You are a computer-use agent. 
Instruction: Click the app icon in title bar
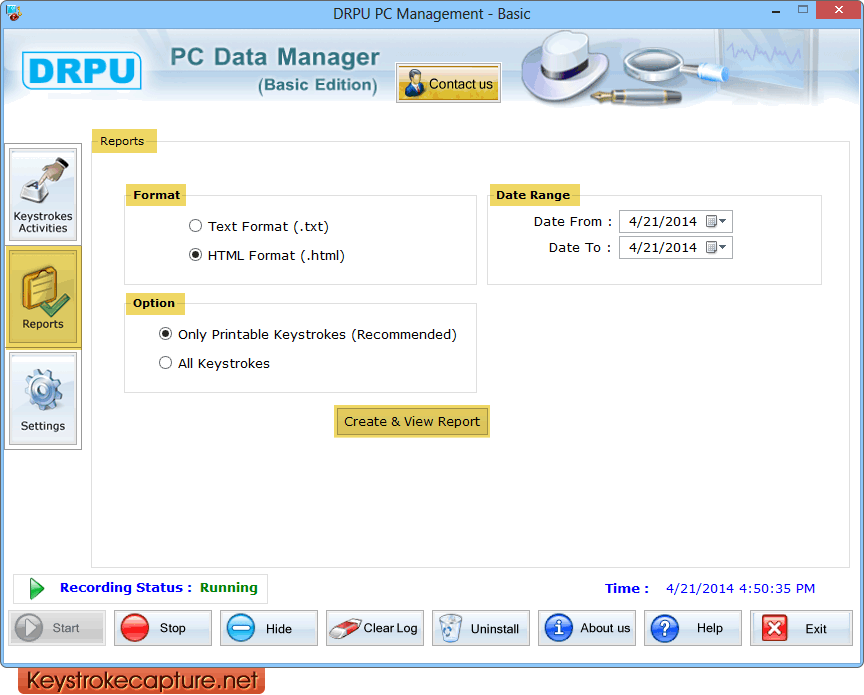[13, 12]
